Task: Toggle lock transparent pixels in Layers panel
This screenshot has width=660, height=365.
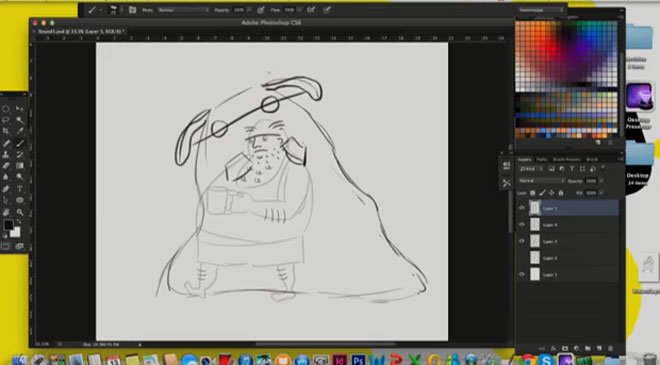Action: [x=532, y=193]
